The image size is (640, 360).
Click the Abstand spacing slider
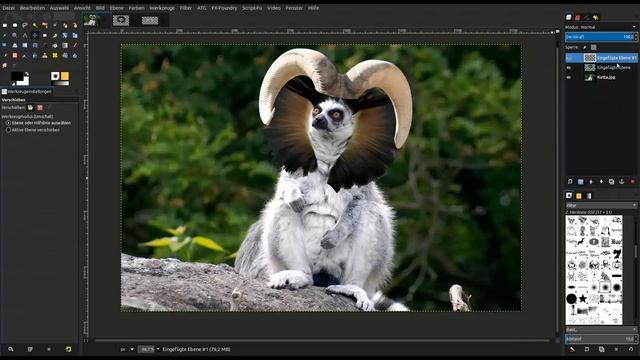599,338
